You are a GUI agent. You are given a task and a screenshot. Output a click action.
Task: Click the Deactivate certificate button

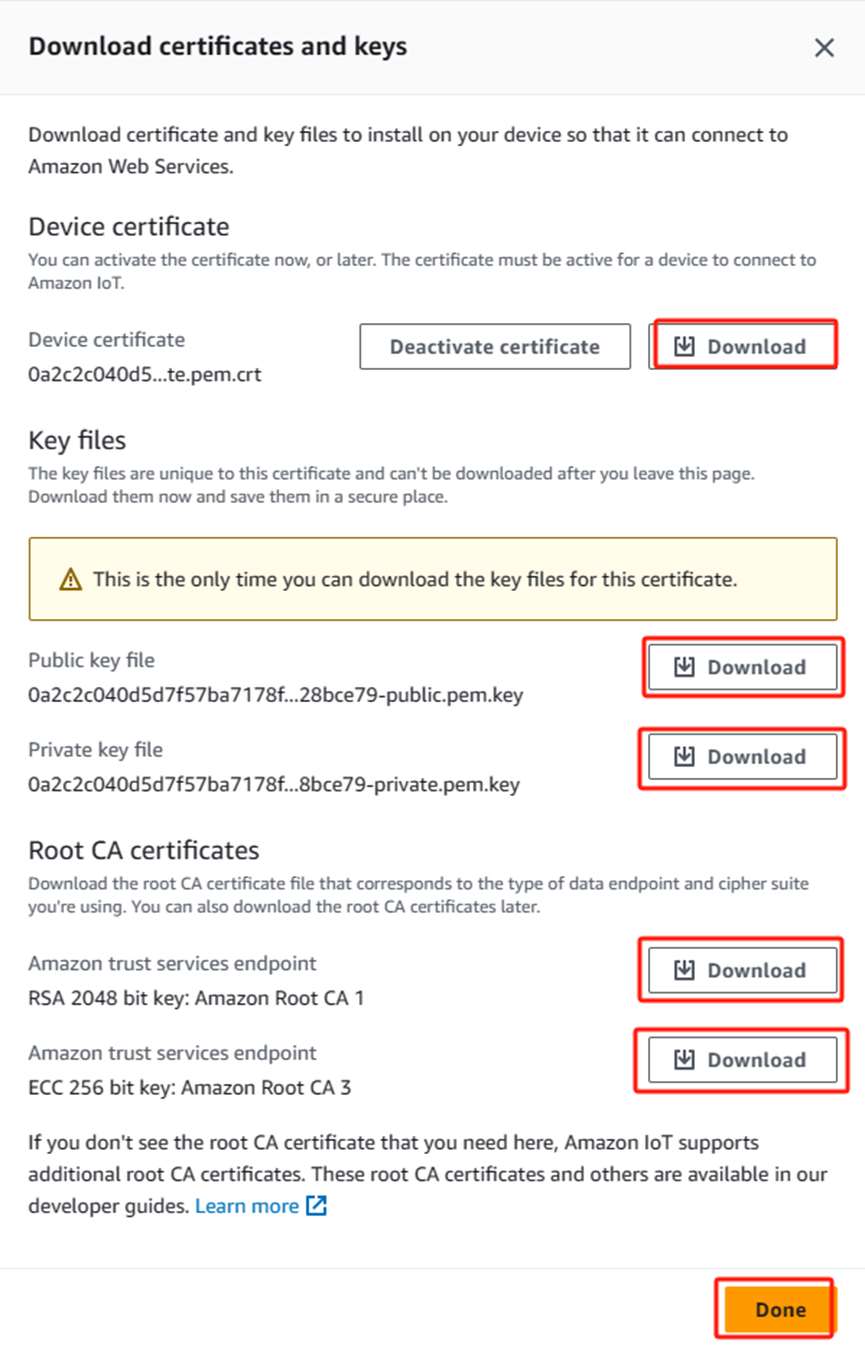495,347
